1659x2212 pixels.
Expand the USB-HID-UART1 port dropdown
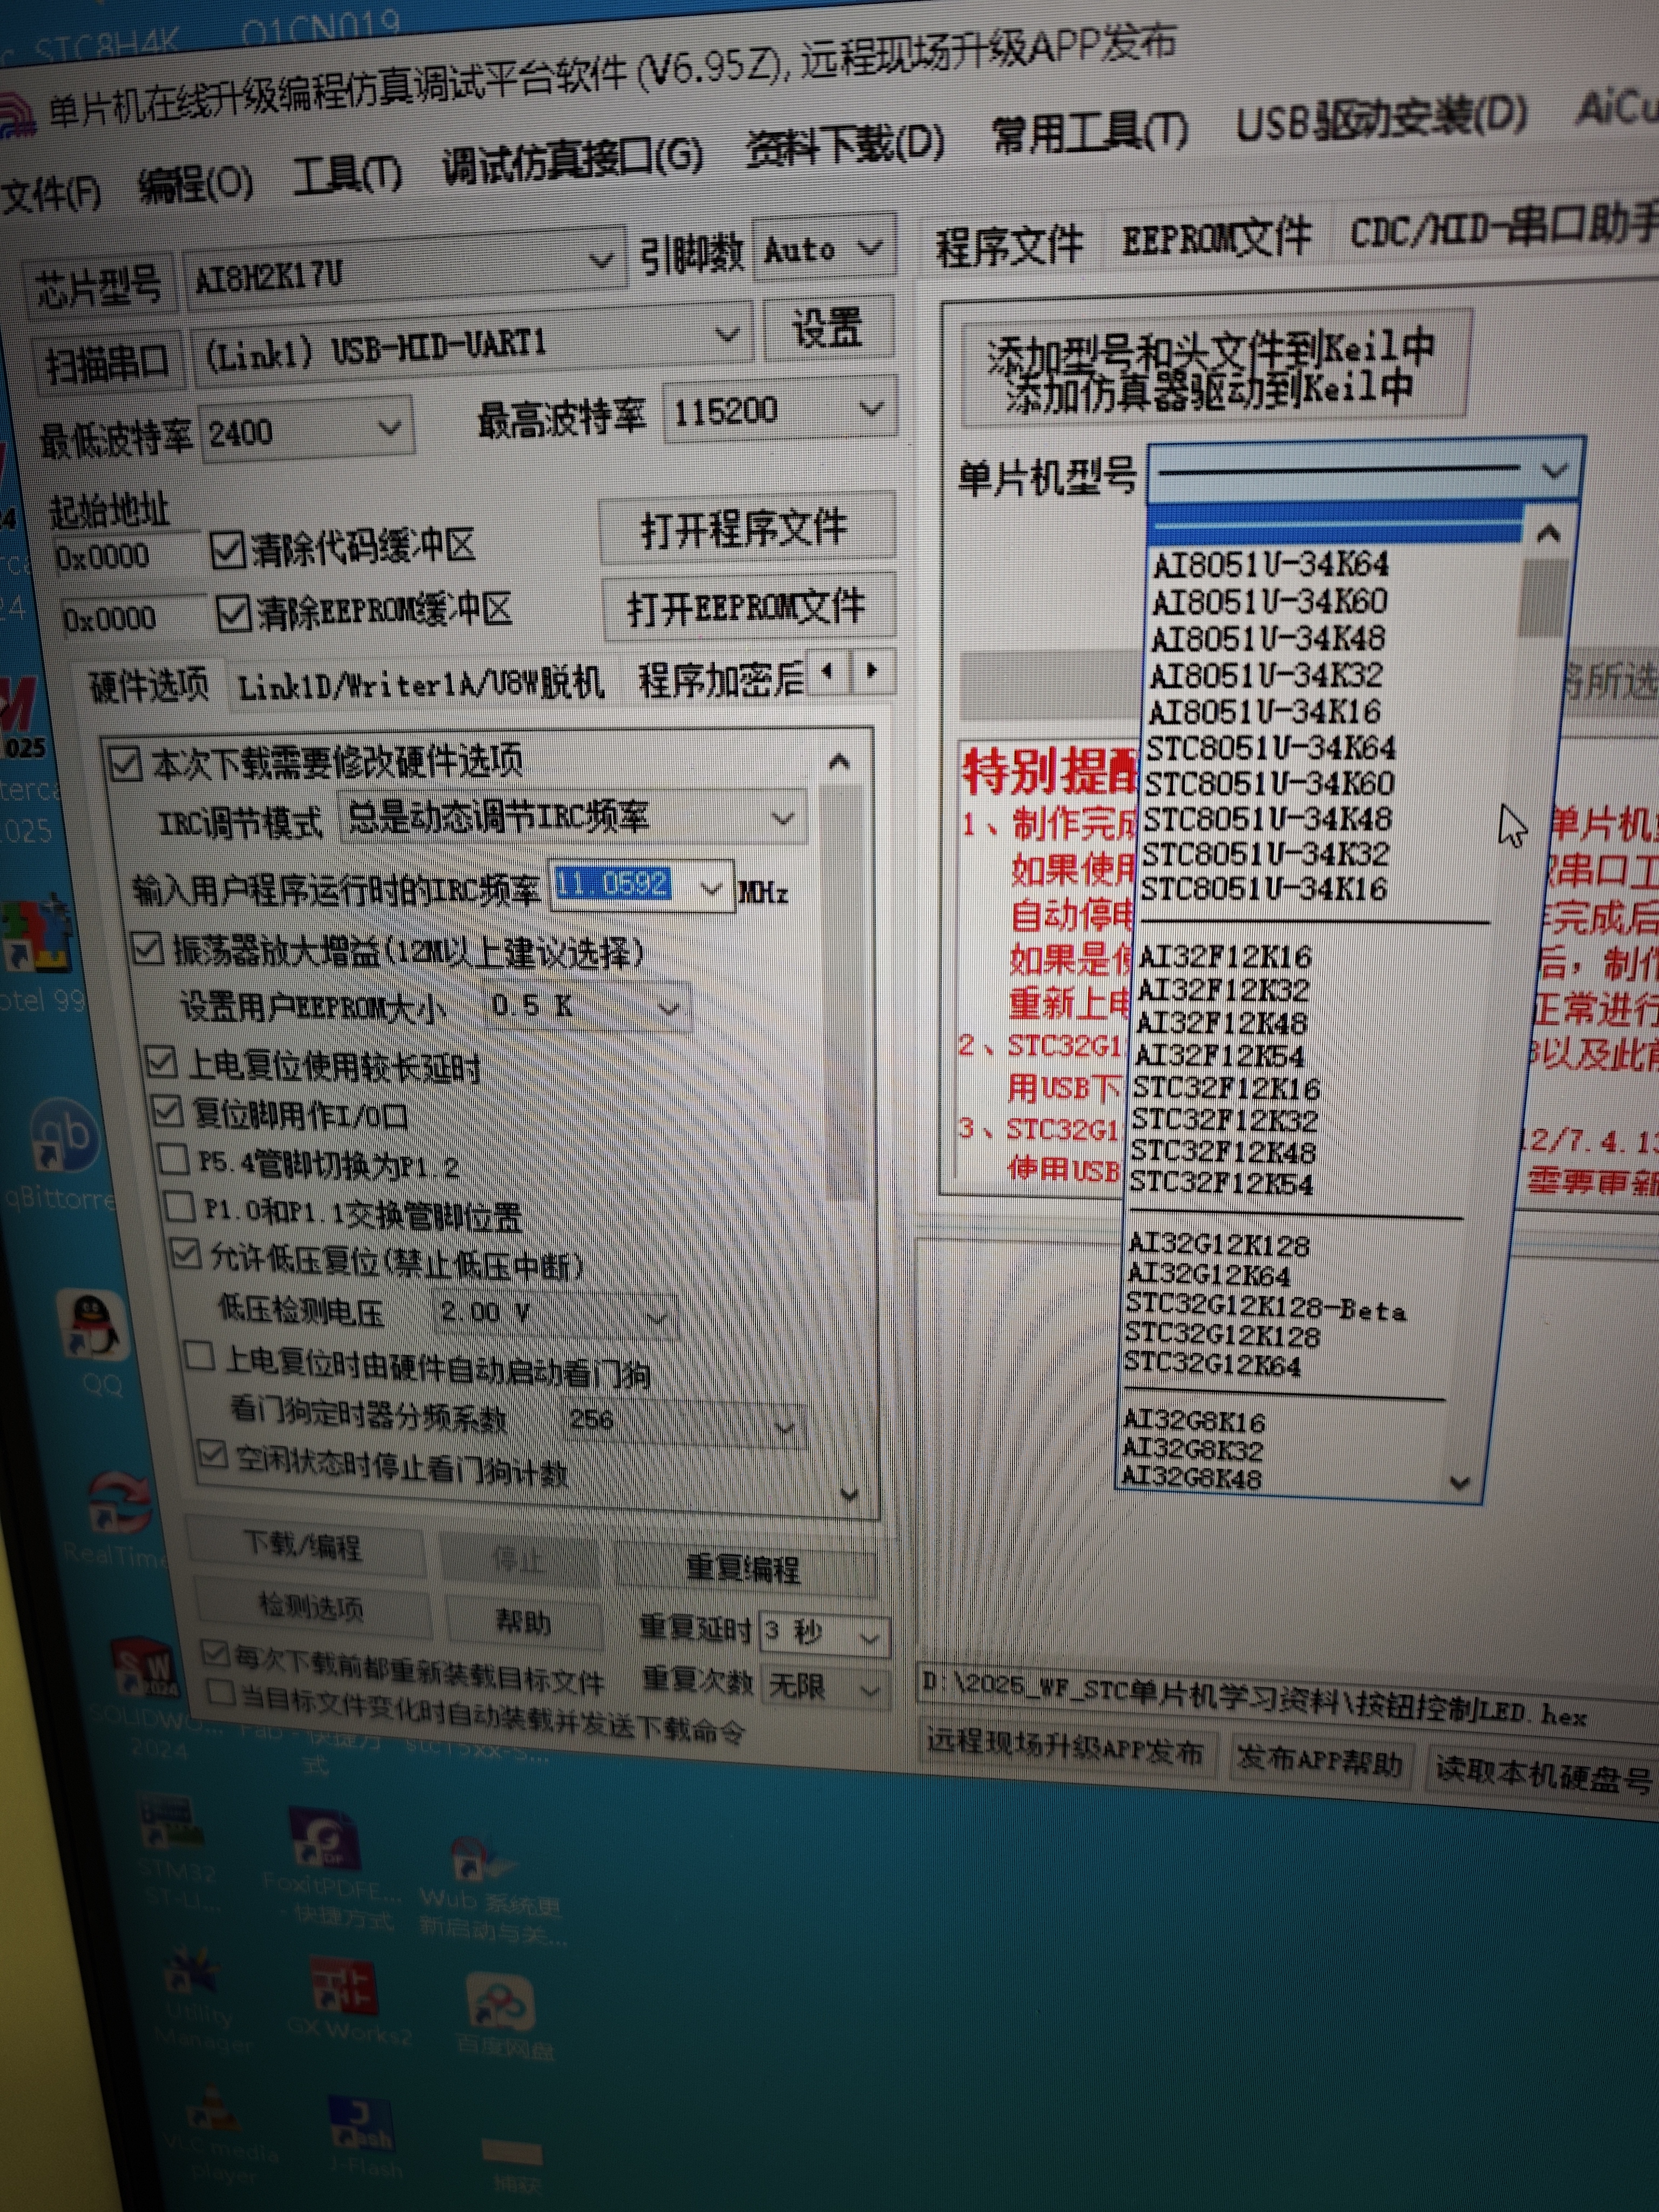pyautogui.click(x=727, y=334)
